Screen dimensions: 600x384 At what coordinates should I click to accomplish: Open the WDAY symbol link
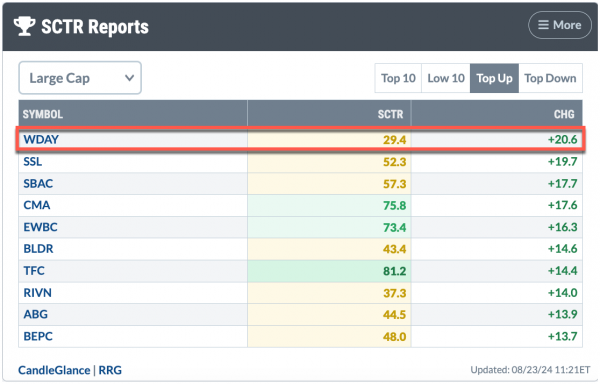click(x=41, y=139)
